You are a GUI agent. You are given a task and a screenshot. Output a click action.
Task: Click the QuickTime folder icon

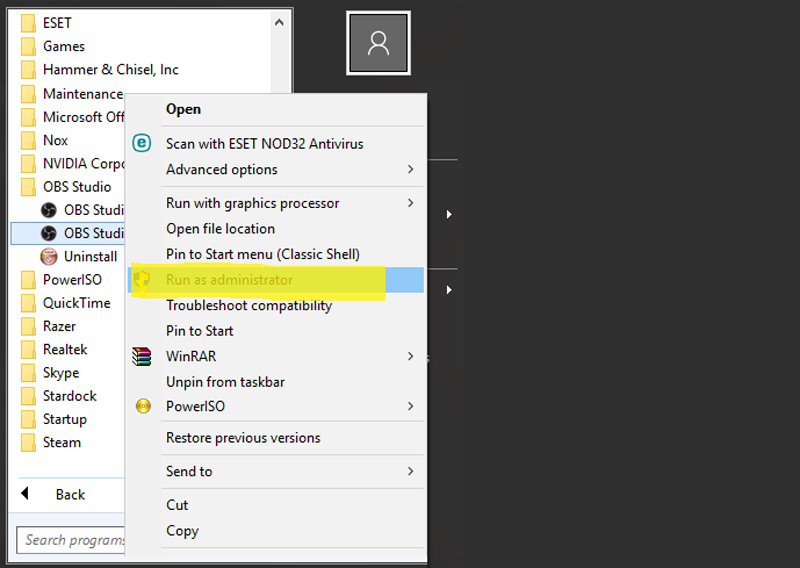click(x=28, y=303)
